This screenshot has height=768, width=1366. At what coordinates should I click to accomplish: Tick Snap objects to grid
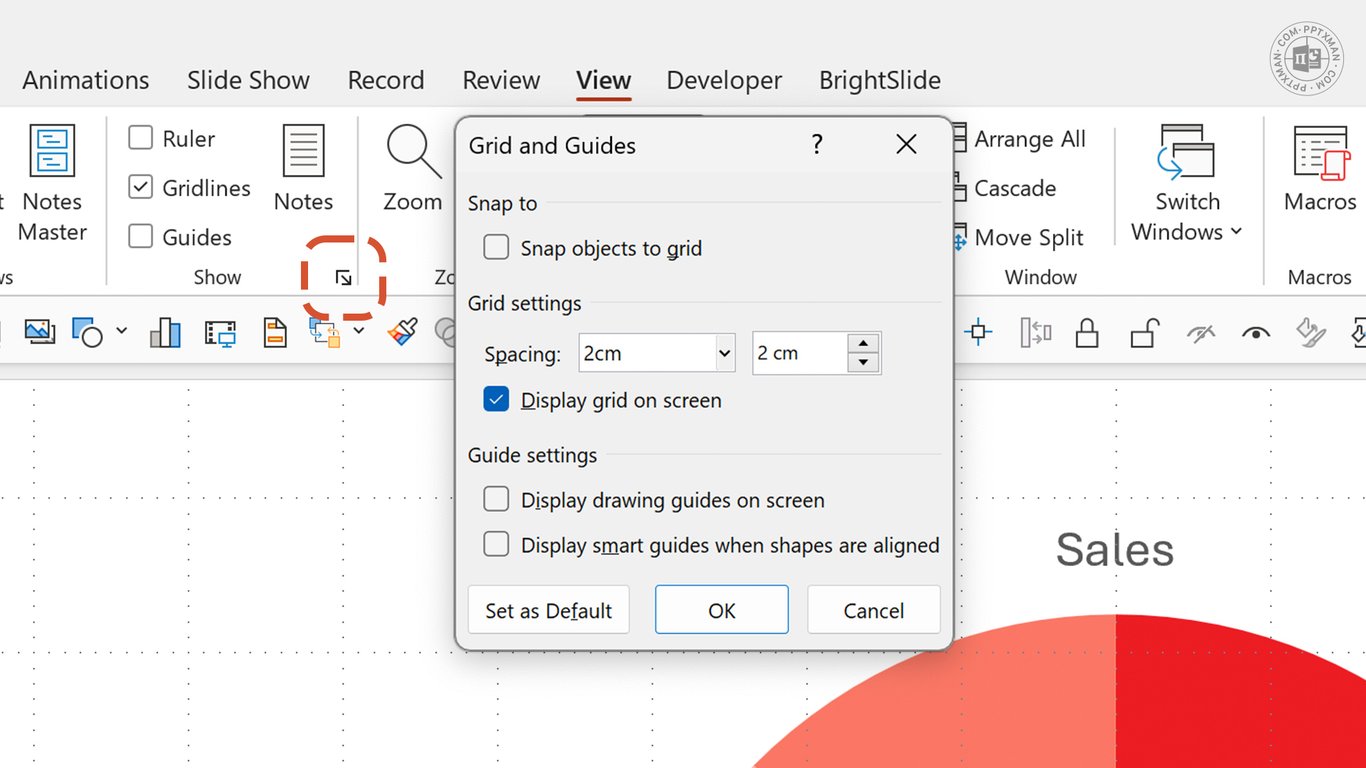pos(496,247)
